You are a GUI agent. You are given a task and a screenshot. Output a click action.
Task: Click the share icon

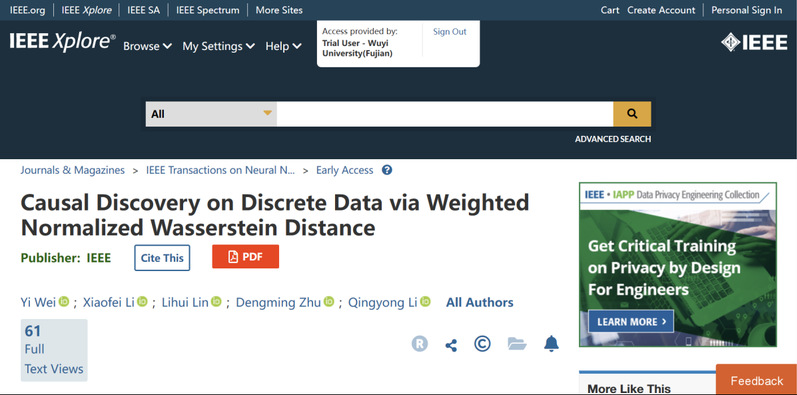click(x=451, y=345)
